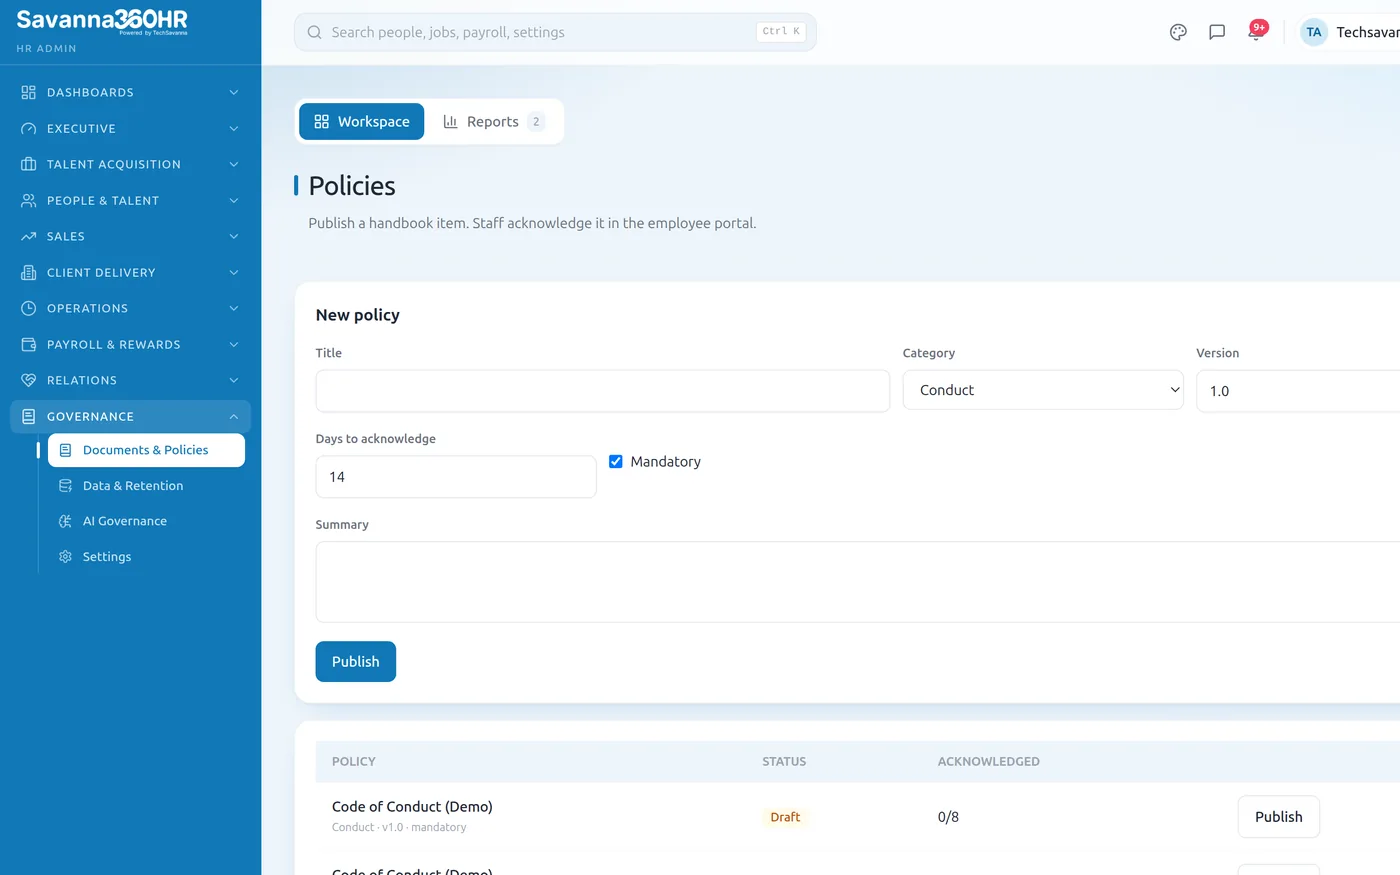1400x875 pixels.
Task: Publish the new policy form
Action: tap(356, 661)
